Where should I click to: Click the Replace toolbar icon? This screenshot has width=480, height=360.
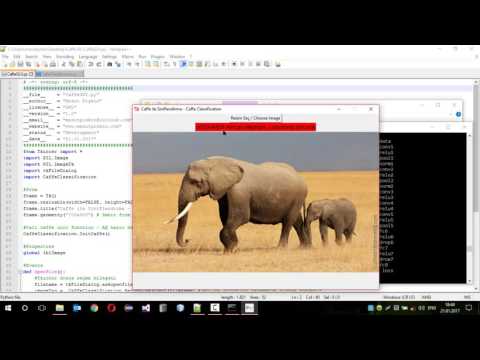click(x=118, y=64)
